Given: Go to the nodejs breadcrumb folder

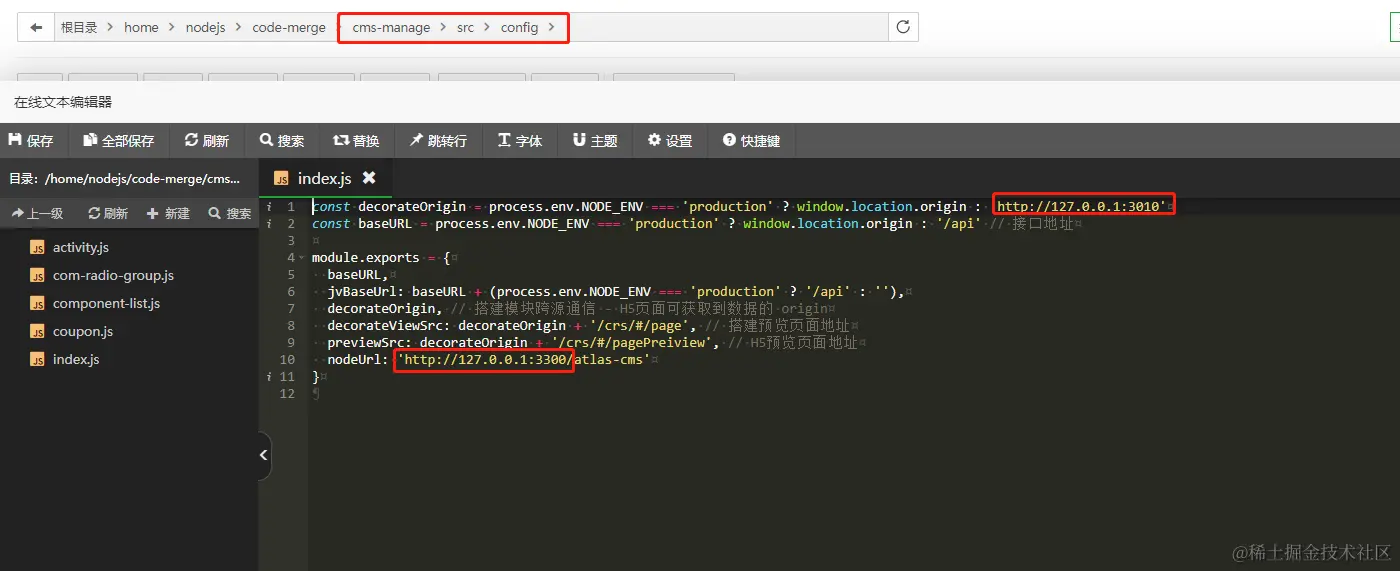Looking at the screenshot, I should point(206,27).
